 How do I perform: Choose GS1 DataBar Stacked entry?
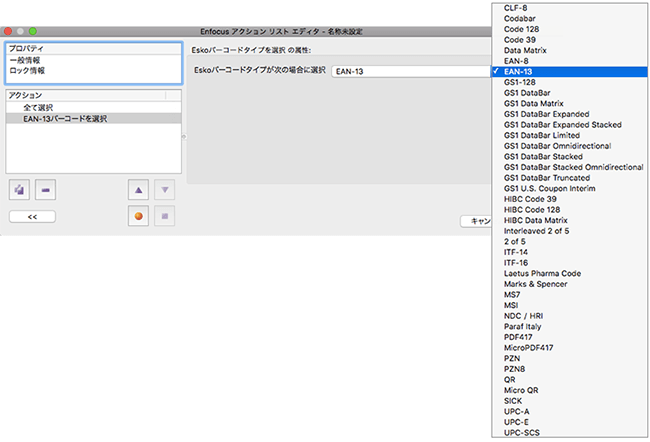point(570,157)
